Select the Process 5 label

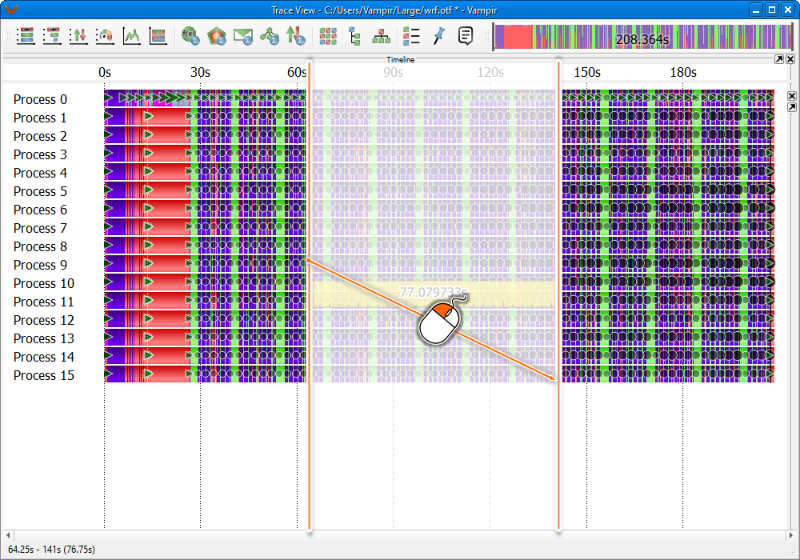tap(40, 191)
